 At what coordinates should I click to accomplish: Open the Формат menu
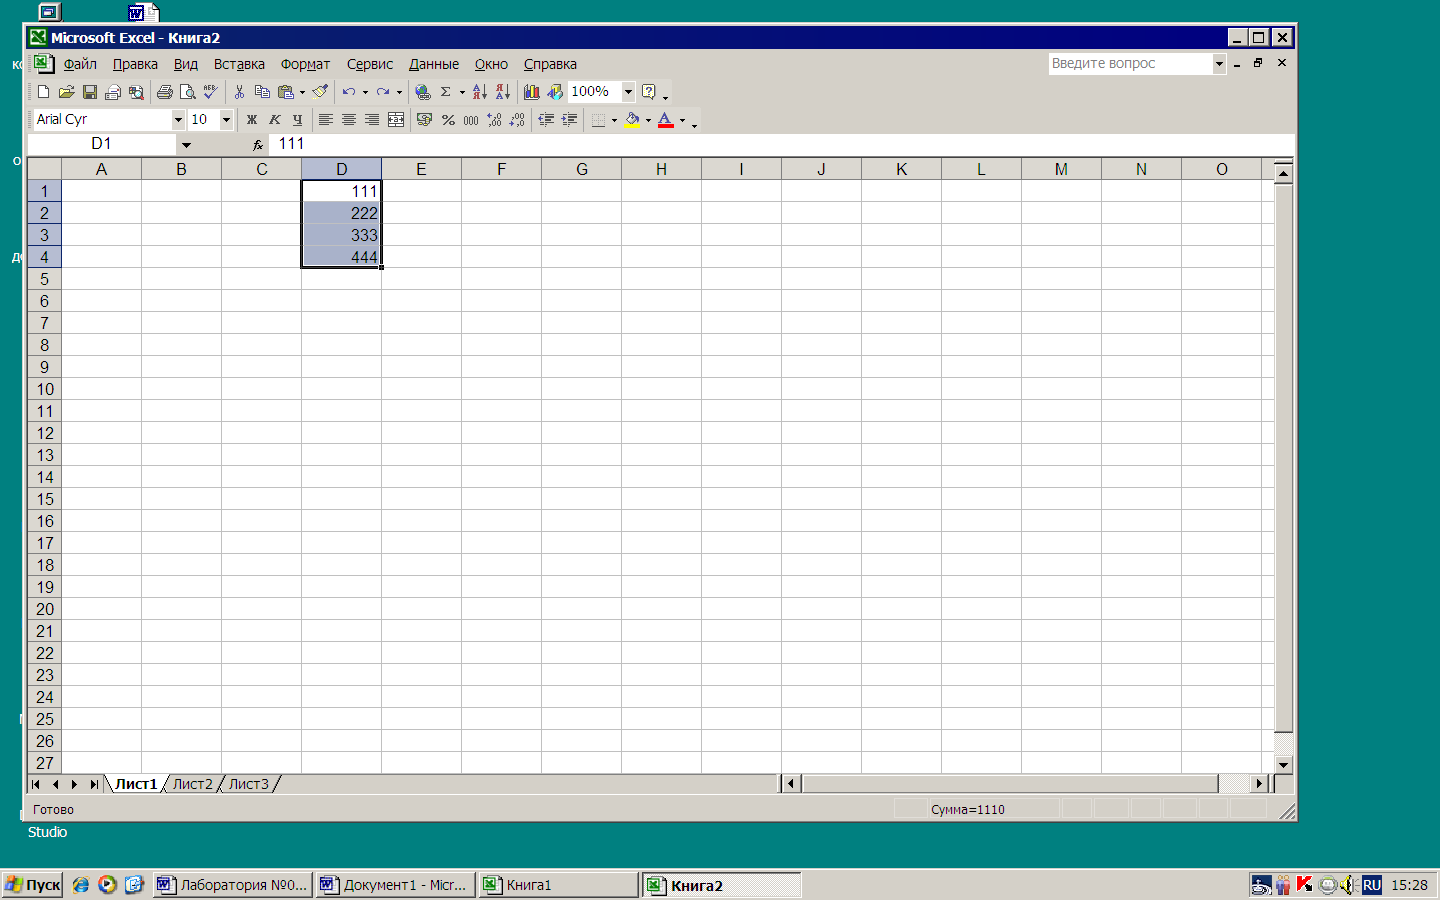(305, 64)
